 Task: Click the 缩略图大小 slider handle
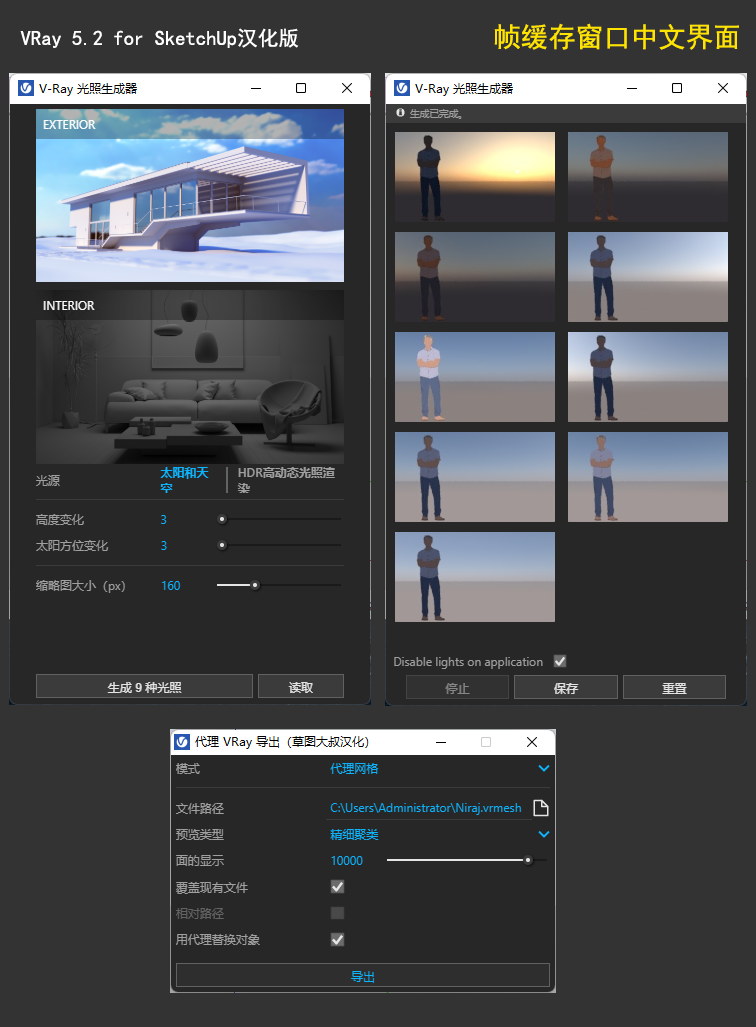coord(255,585)
